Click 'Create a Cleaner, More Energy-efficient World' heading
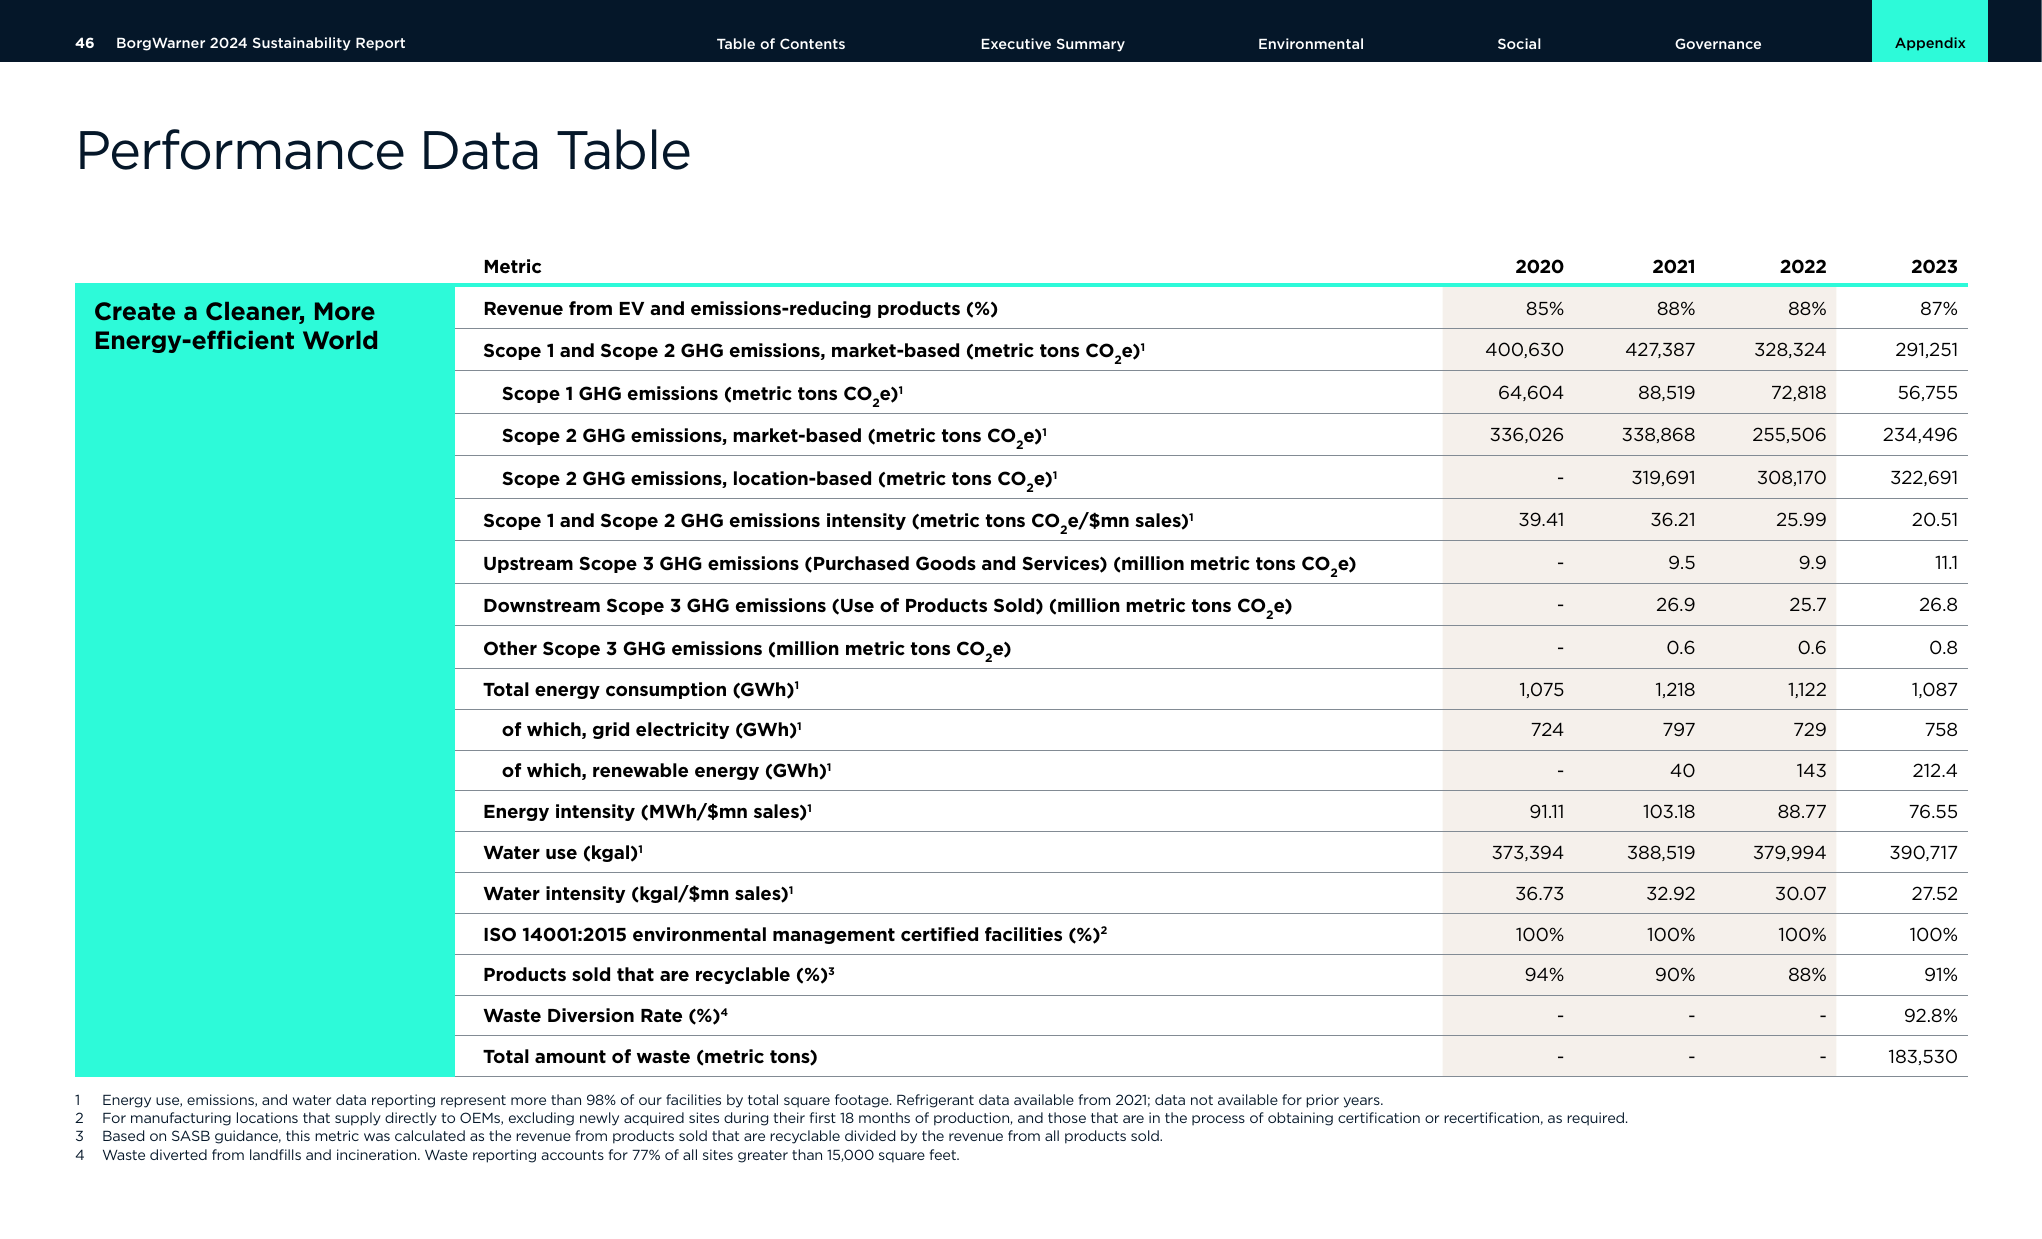2042x1239 pixels. pos(236,326)
